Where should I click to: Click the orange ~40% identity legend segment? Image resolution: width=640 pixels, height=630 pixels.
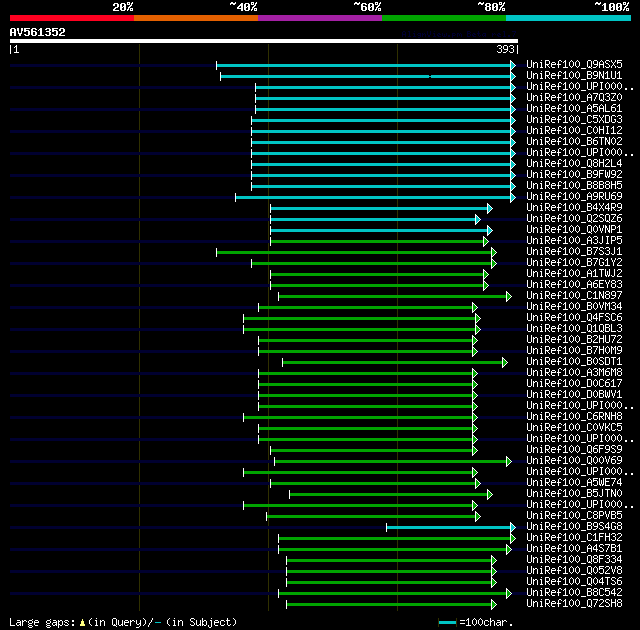[x=196, y=18]
